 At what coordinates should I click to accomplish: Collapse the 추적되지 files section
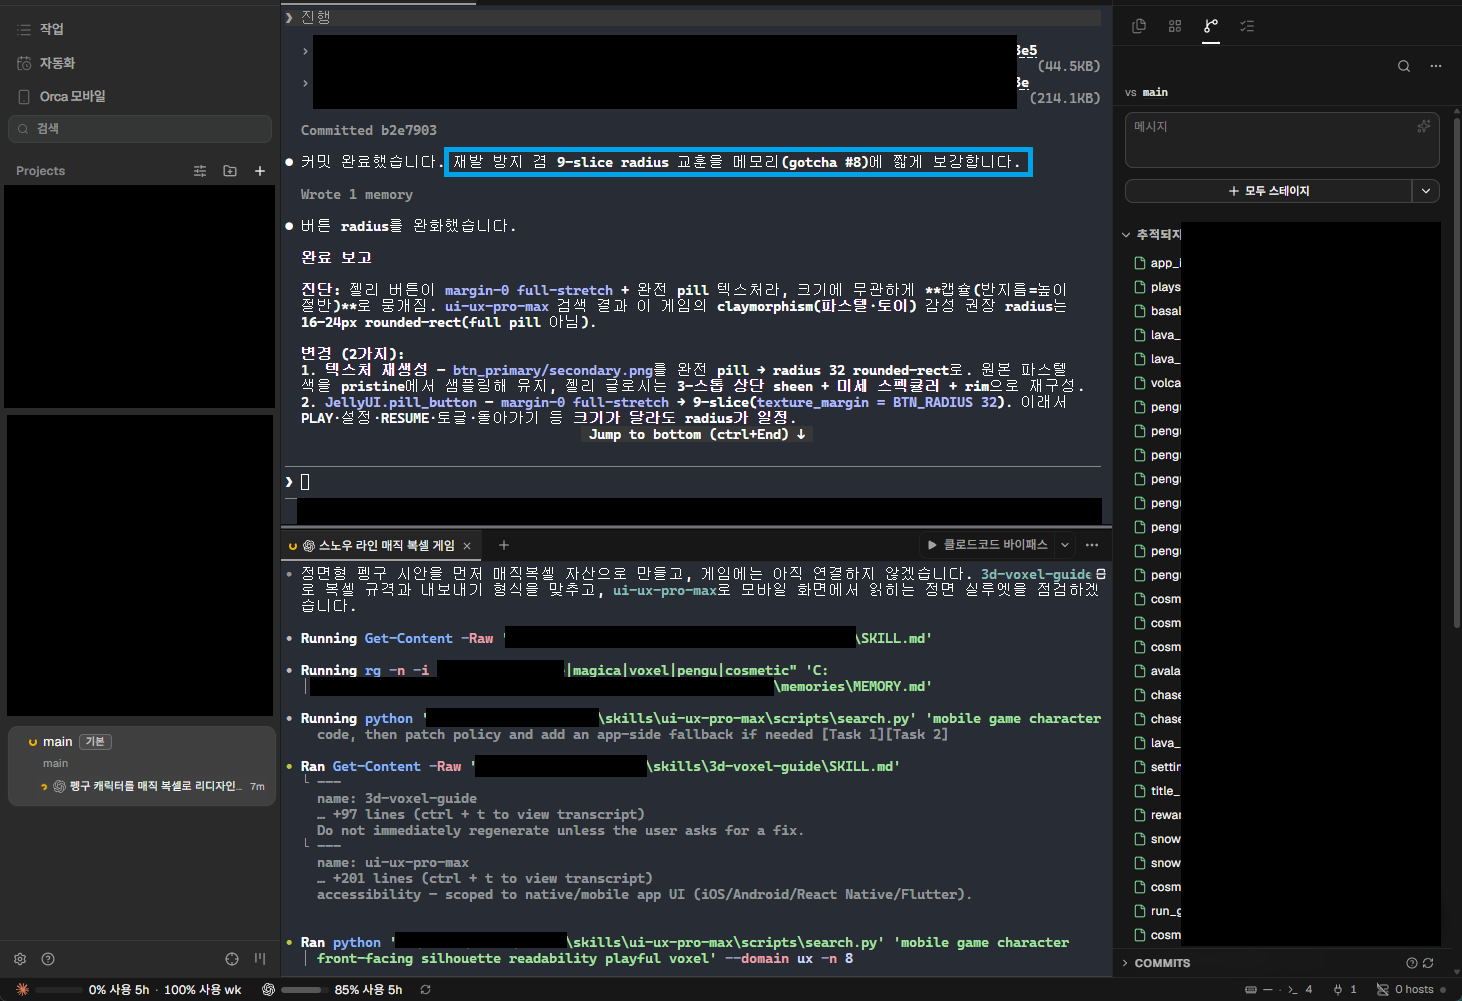[1126, 235]
